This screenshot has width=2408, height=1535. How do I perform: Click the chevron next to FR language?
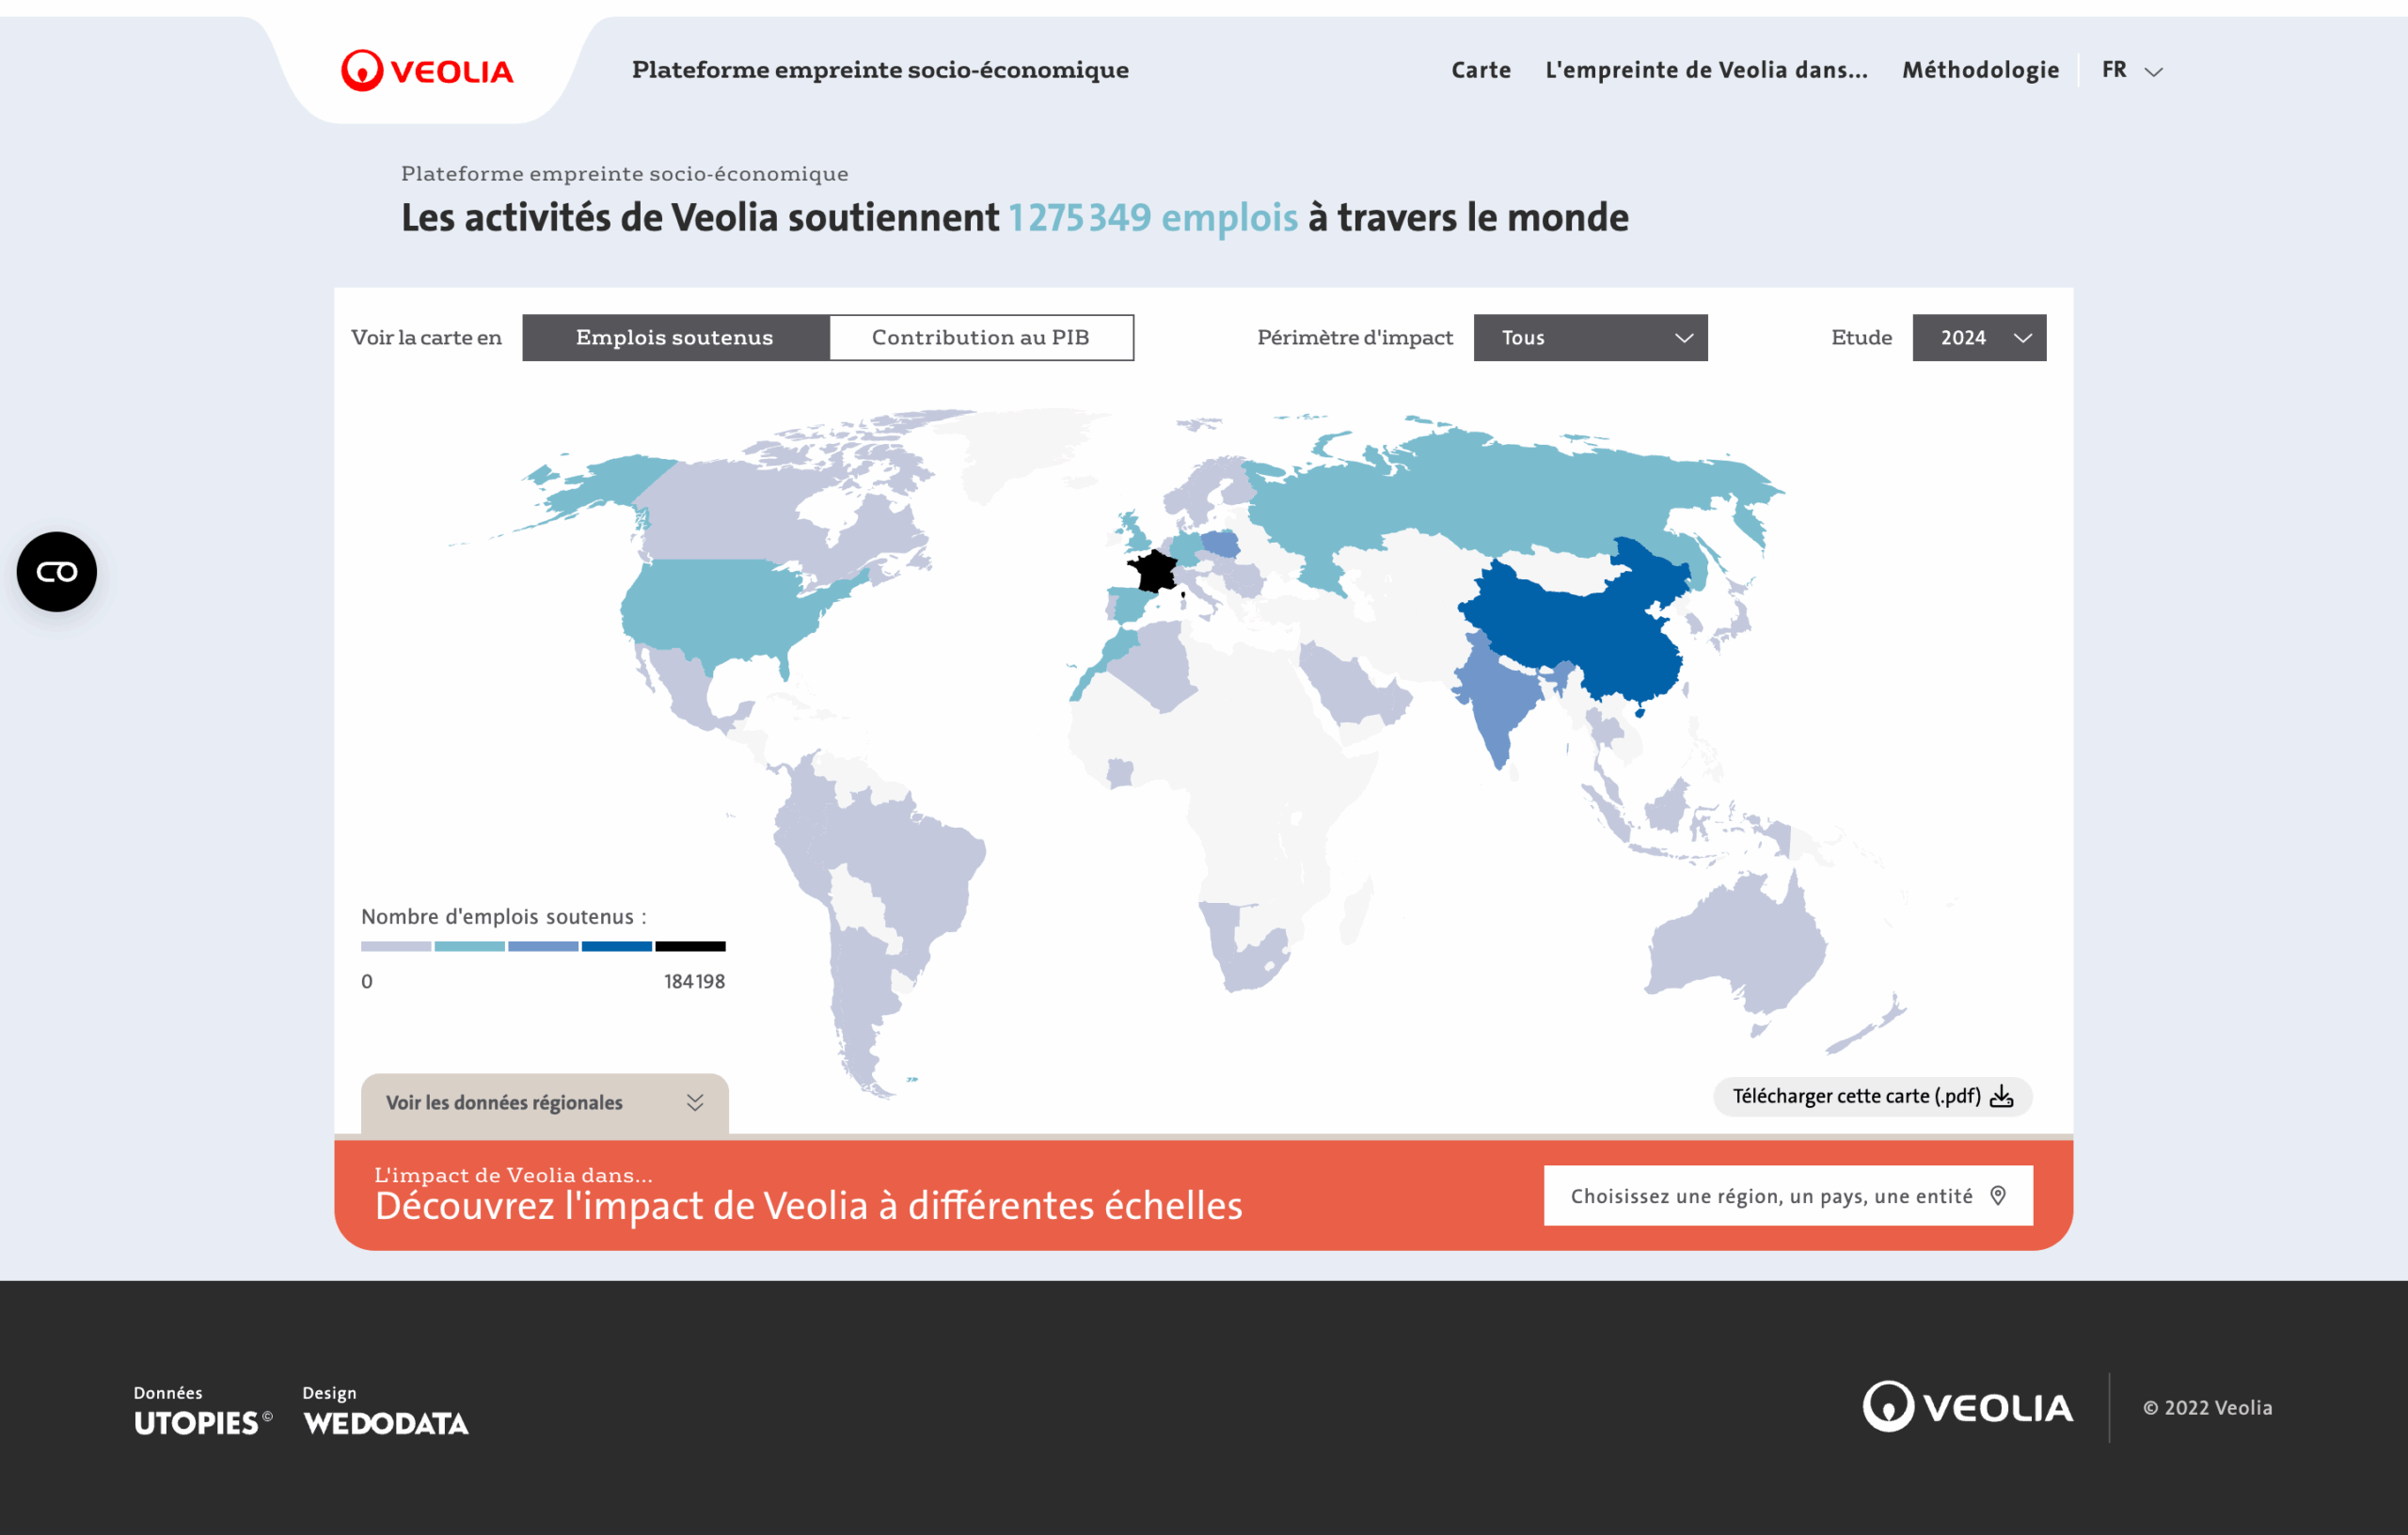coord(2155,72)
